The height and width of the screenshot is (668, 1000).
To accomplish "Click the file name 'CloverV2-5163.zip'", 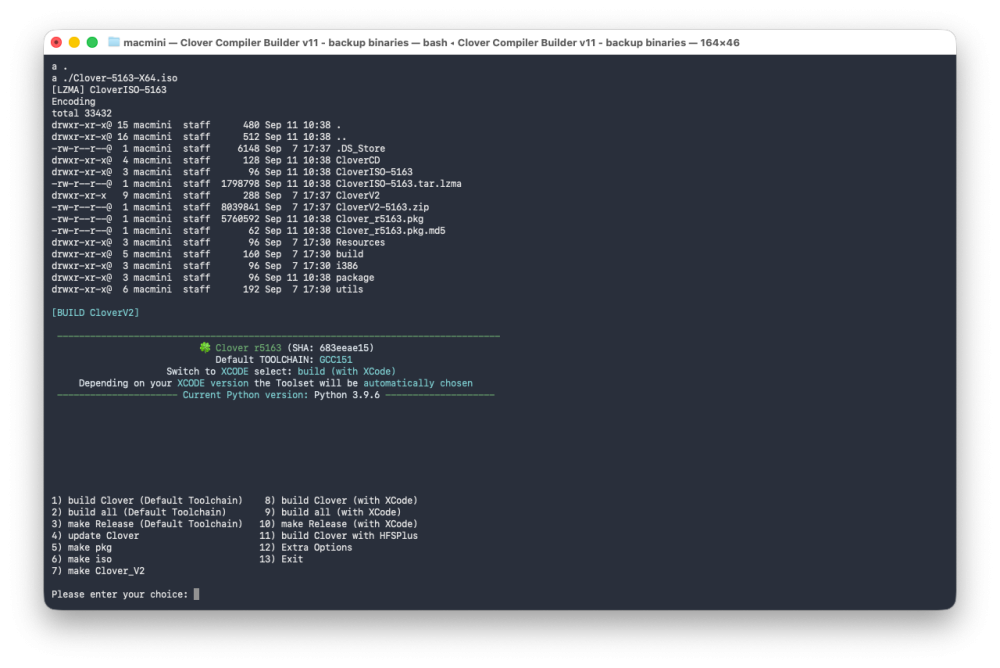I will click(x=382, y=207).
